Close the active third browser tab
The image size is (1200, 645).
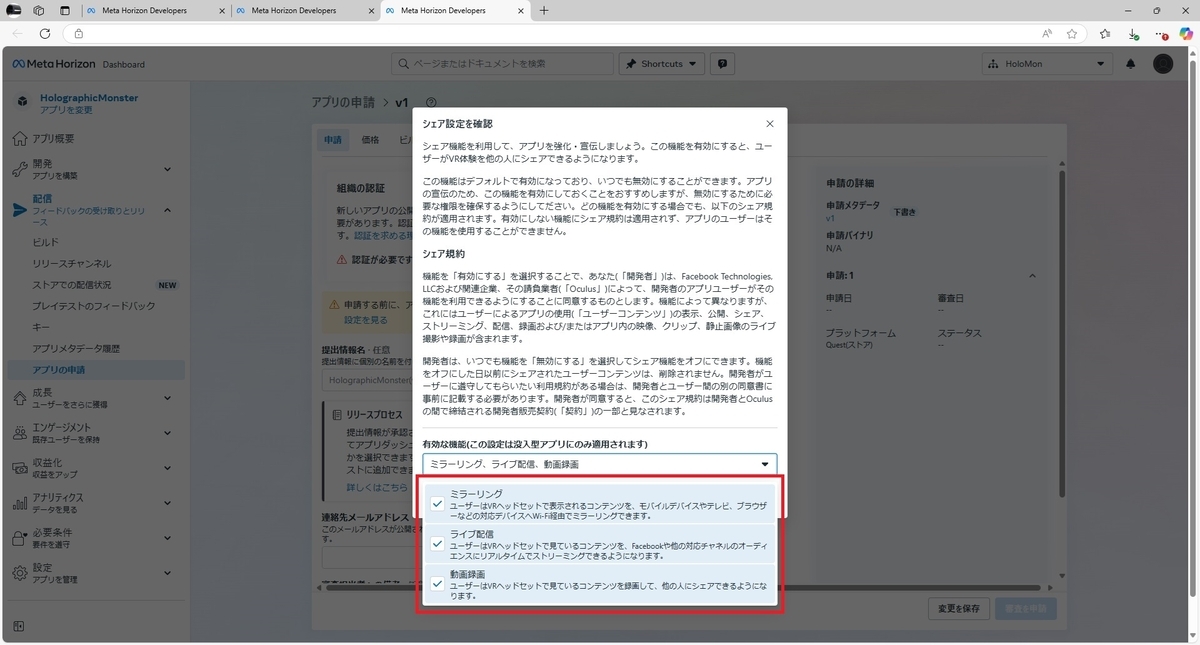point(521,10)
